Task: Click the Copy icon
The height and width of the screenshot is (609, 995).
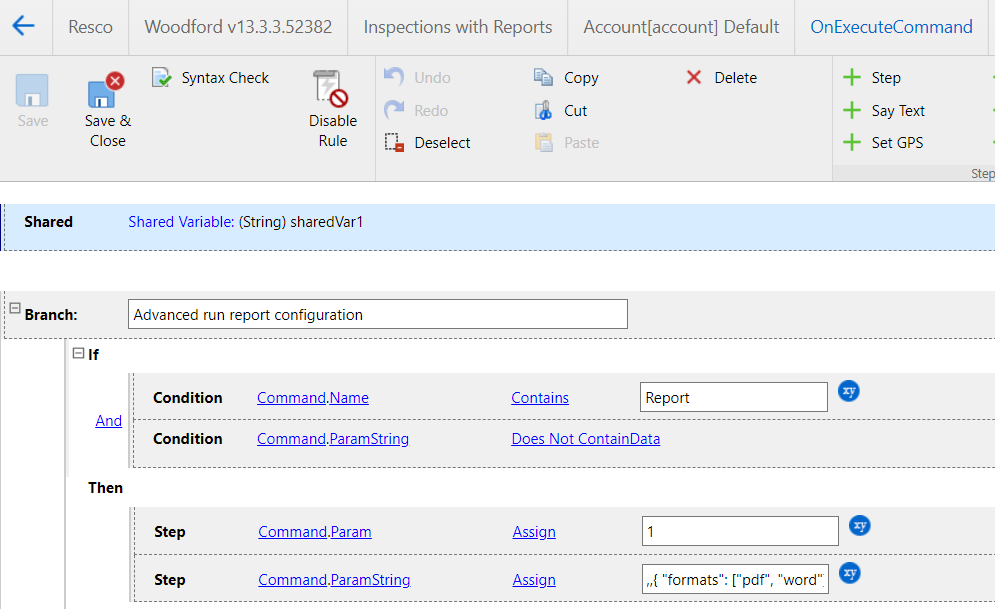Action: (543, 77)
